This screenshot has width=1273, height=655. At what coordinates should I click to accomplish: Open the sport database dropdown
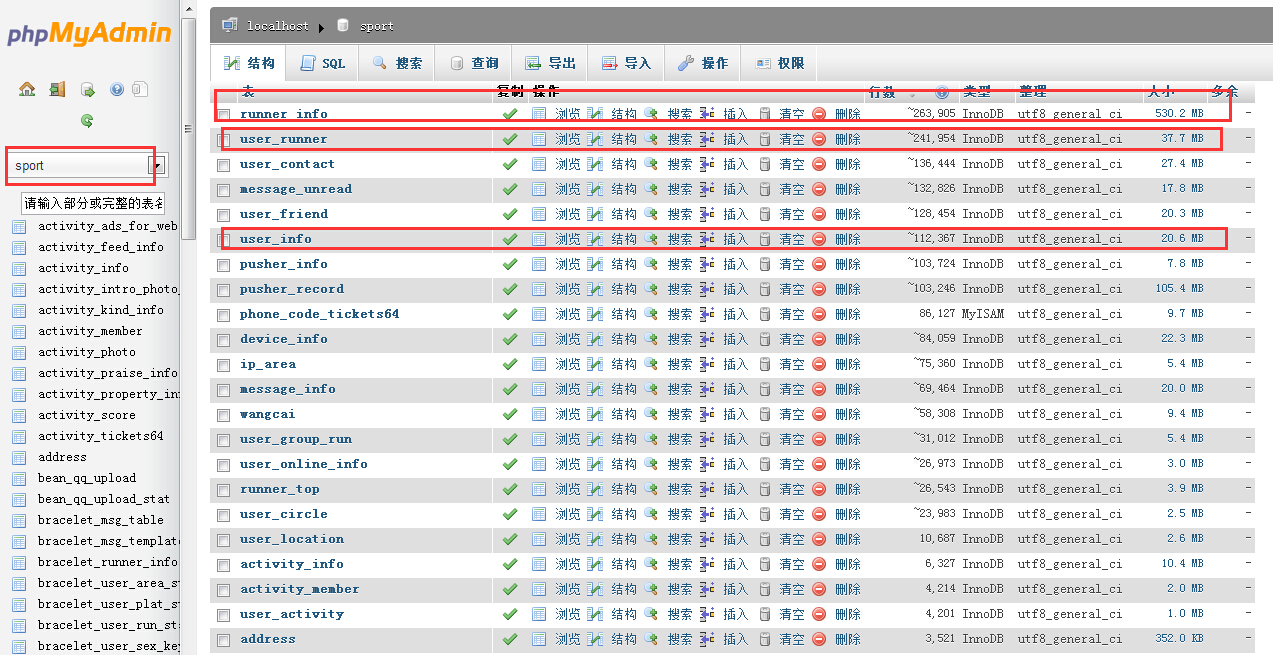click(157, 165)
